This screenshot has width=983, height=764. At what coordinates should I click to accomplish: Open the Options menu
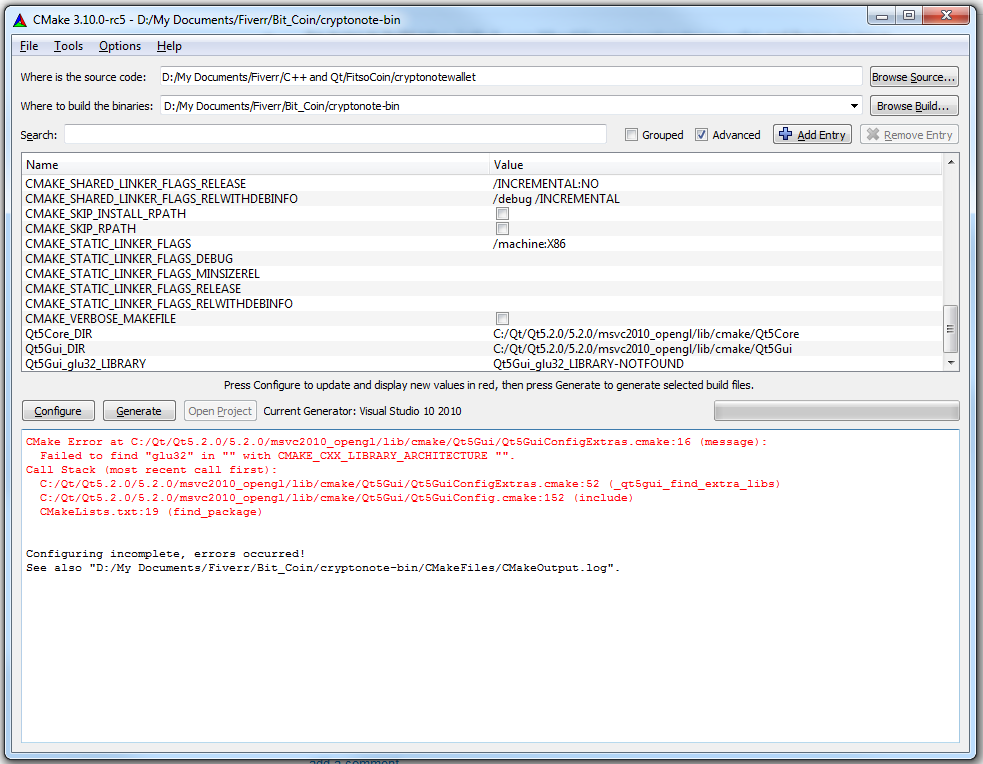(x=120, y=46)
